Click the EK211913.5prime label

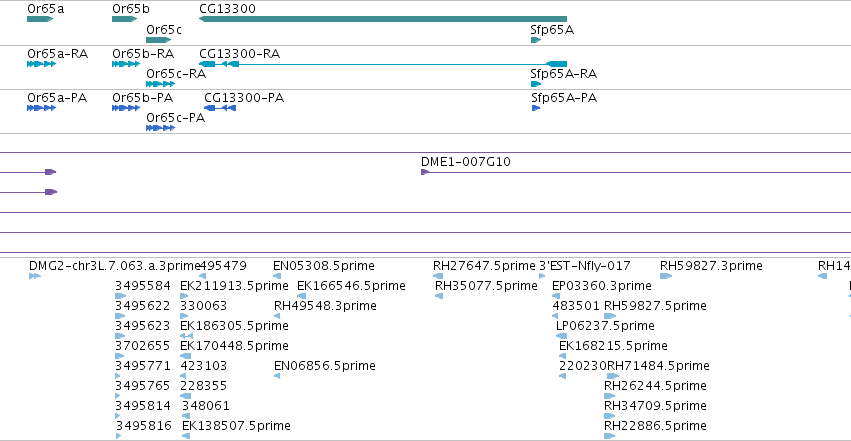pos(234,286)
